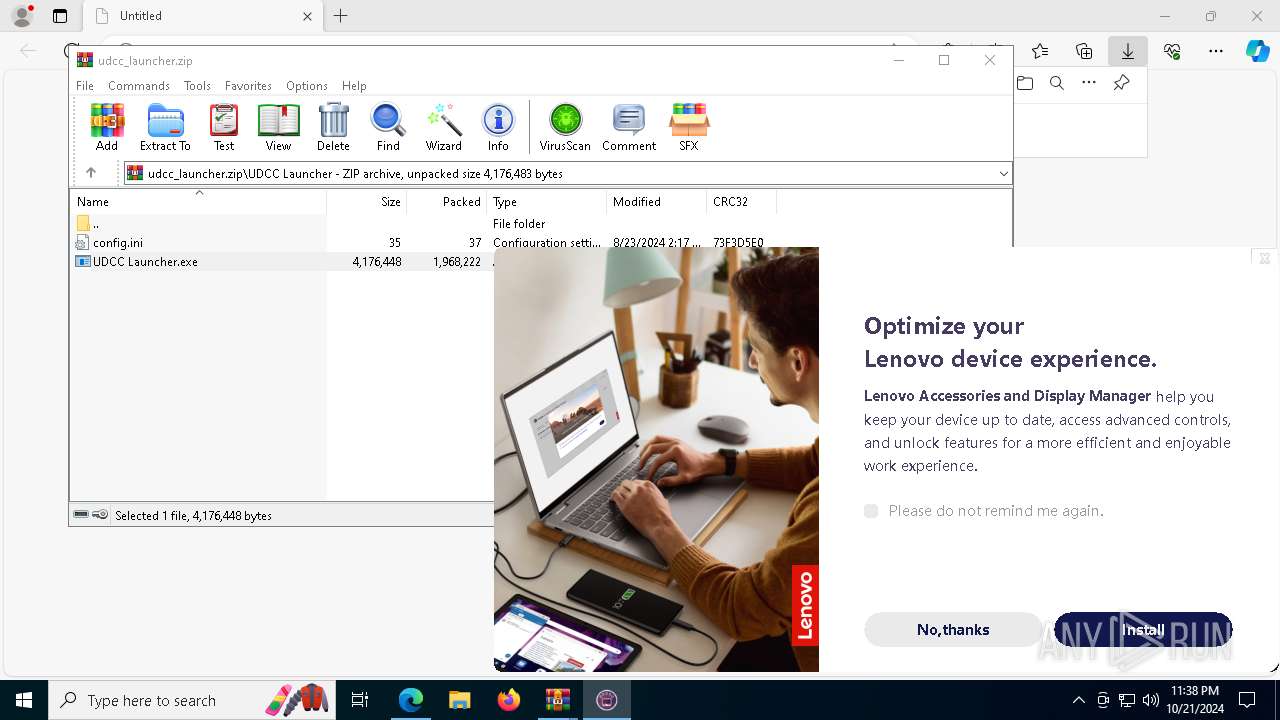Screen dimensions: 1280x720
Task: Click the SFX toolbar icon
Action: pyautogui.click(x=689, y=127)
